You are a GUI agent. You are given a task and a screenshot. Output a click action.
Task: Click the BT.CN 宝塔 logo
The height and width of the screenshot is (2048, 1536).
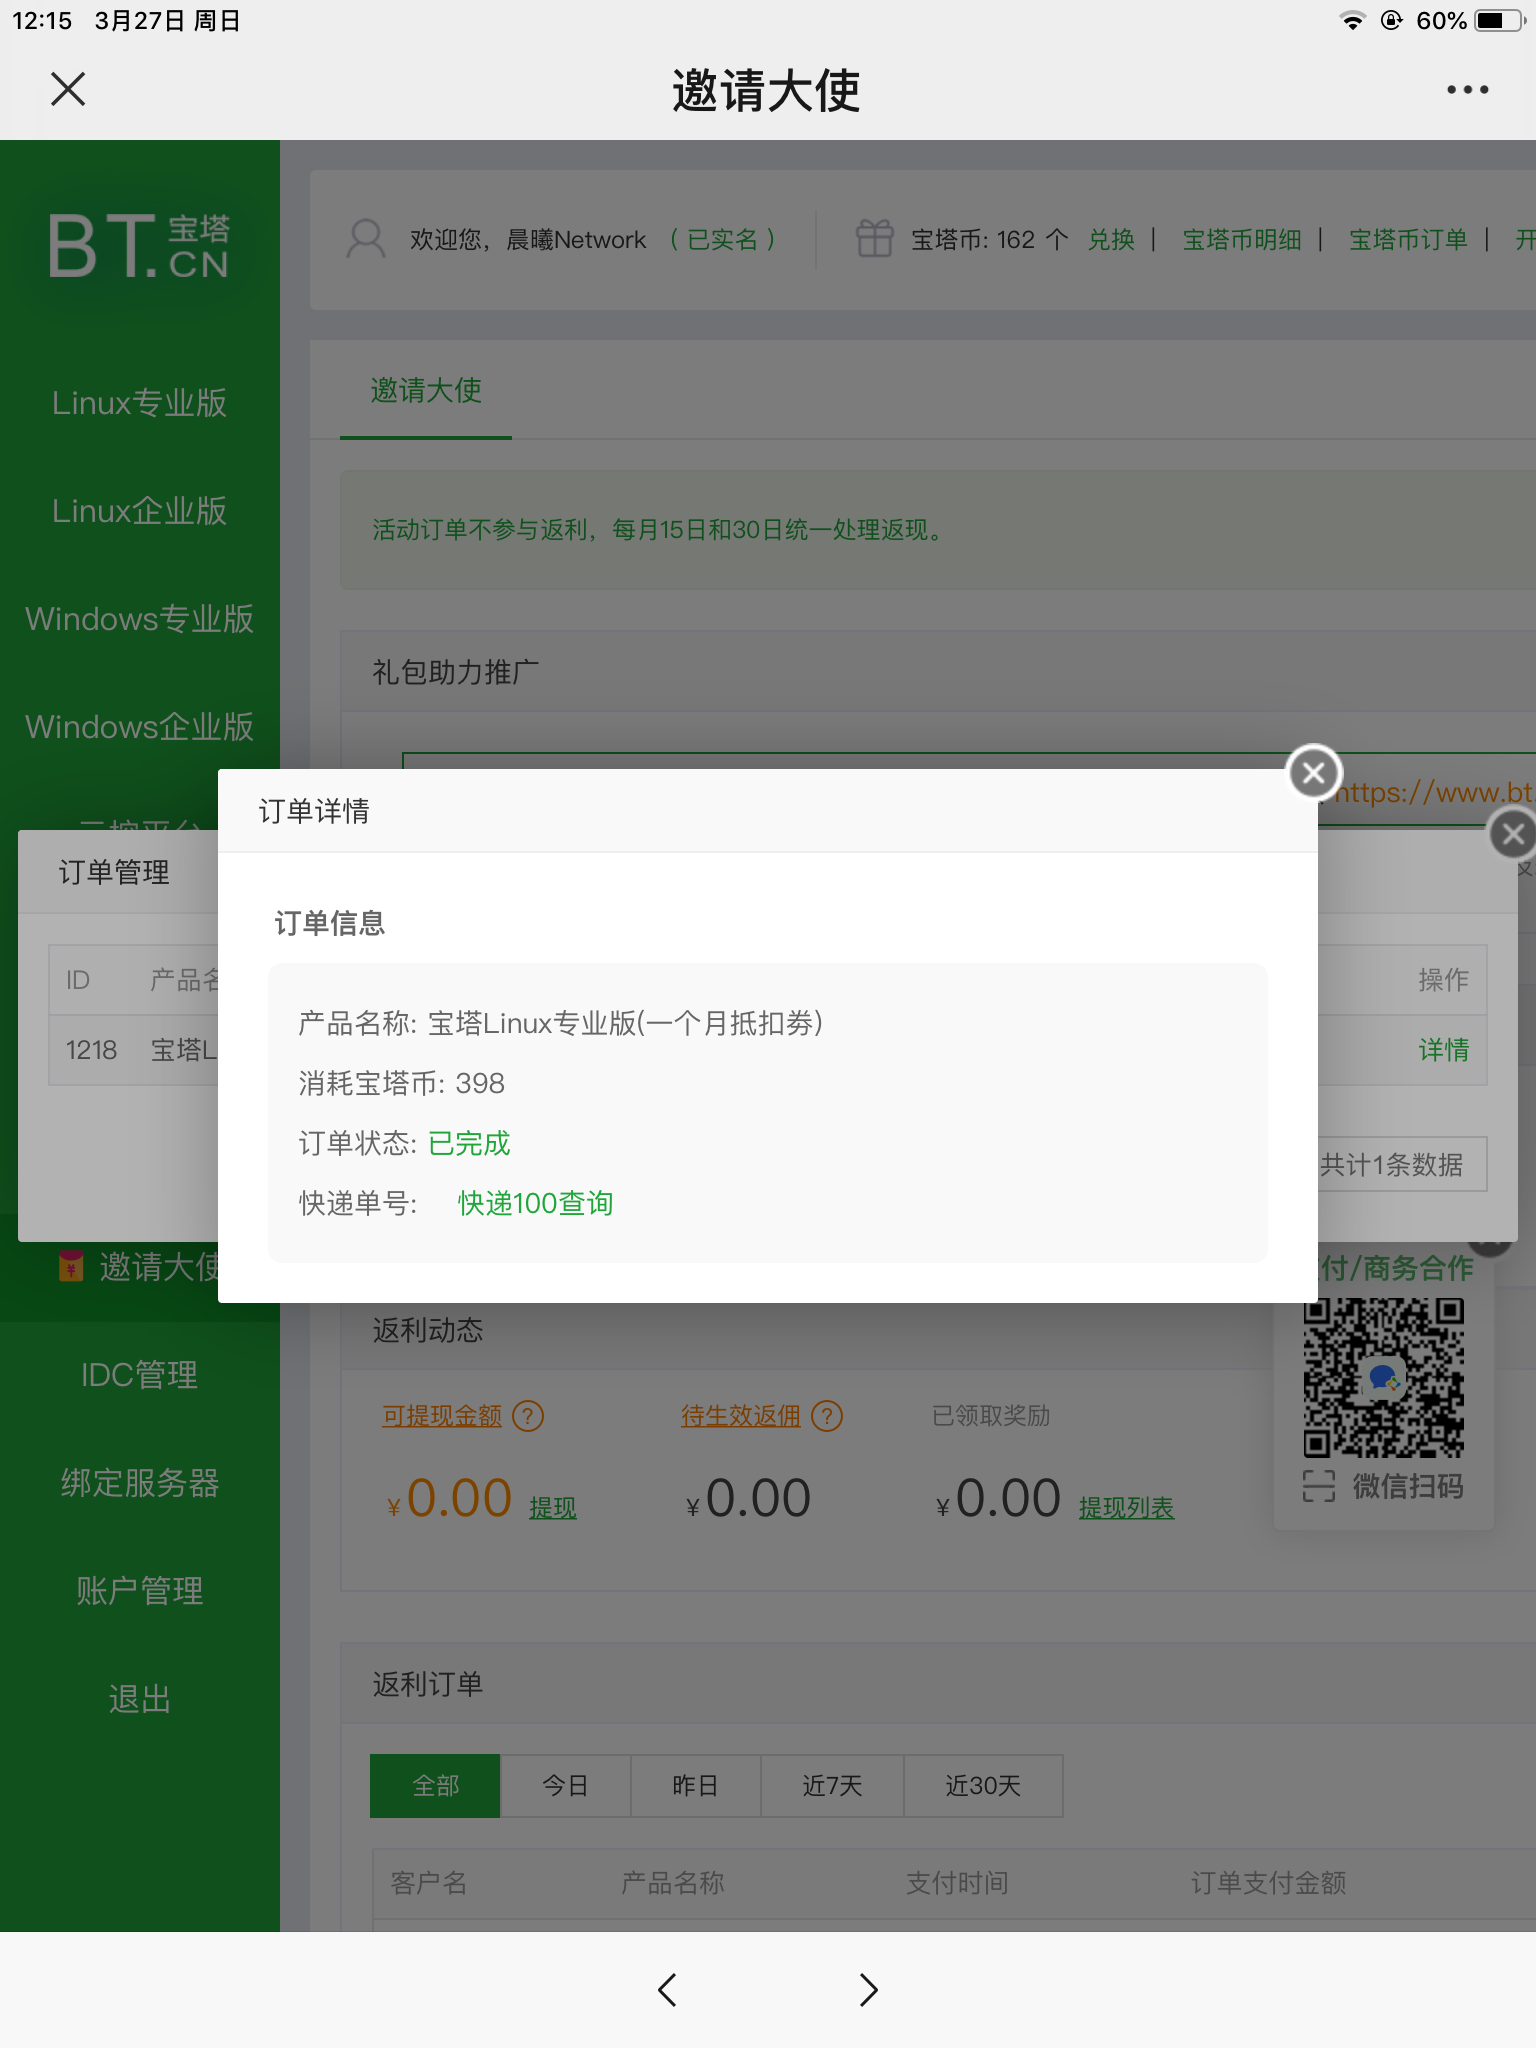pyautogui.click(x=139, y=245)
